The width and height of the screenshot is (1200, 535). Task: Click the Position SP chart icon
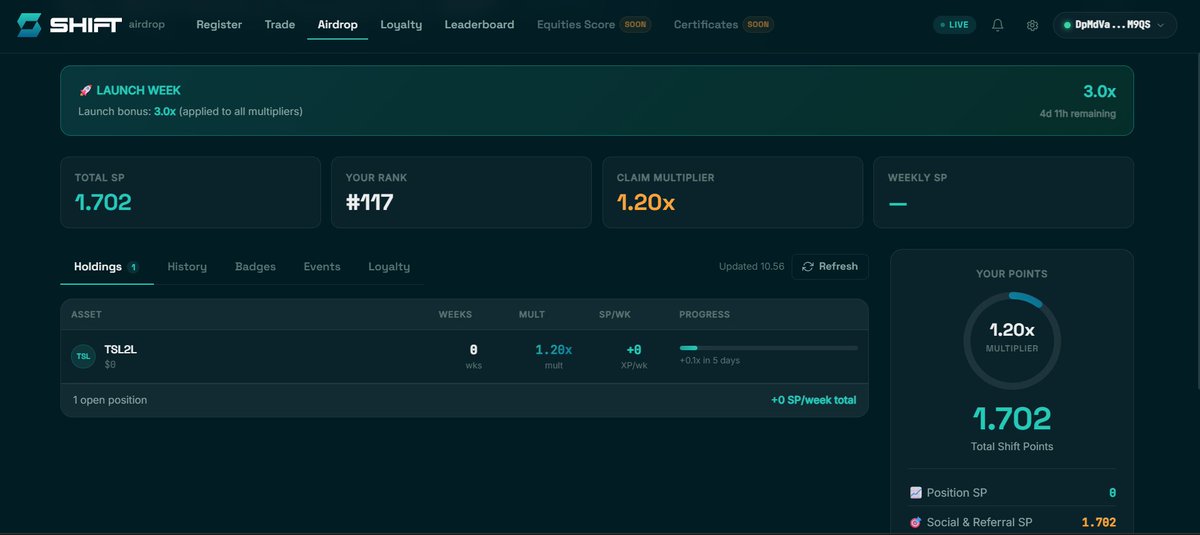(915, 493)
